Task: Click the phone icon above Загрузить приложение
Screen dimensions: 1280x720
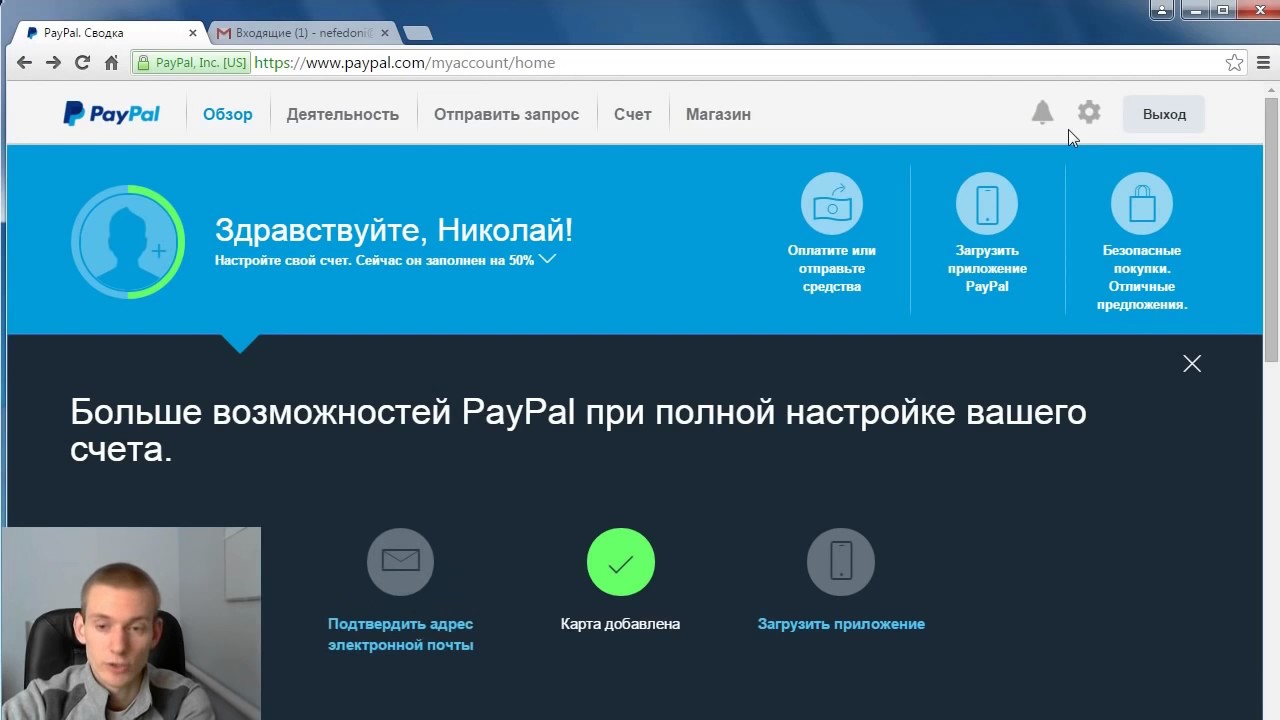Action: pos(841,562)
